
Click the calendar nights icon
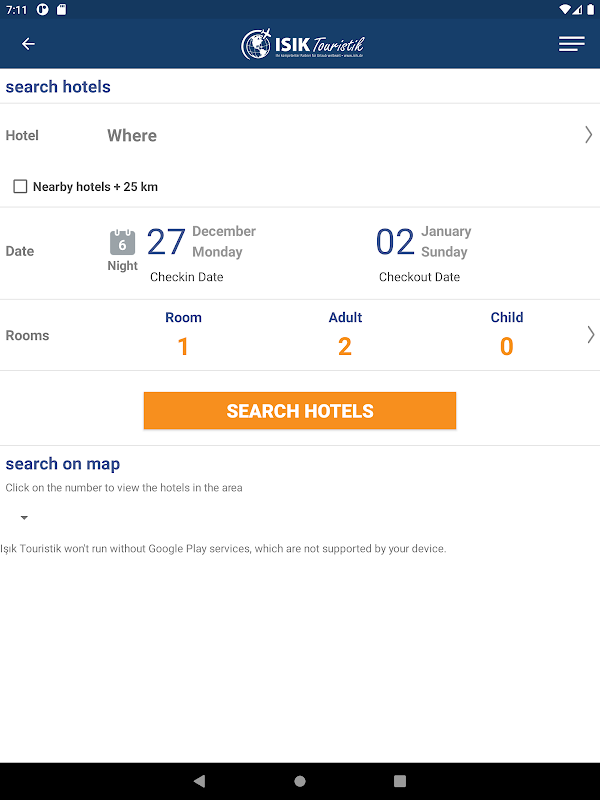tap(122, 242)
